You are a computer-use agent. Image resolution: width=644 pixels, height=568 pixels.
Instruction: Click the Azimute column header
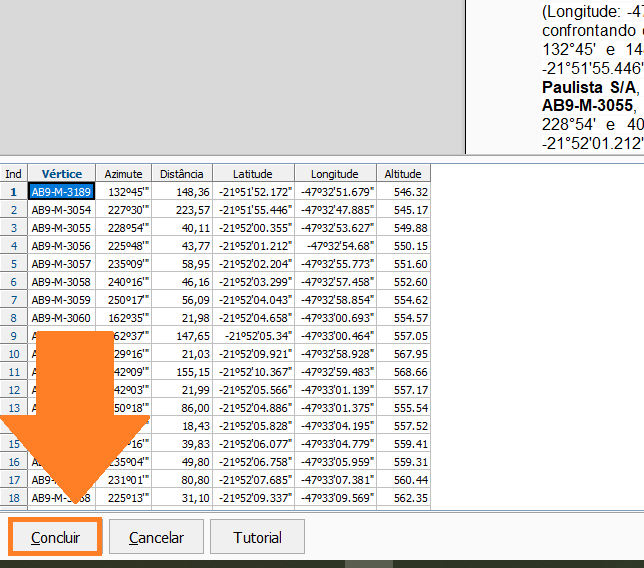click(124, 173)
